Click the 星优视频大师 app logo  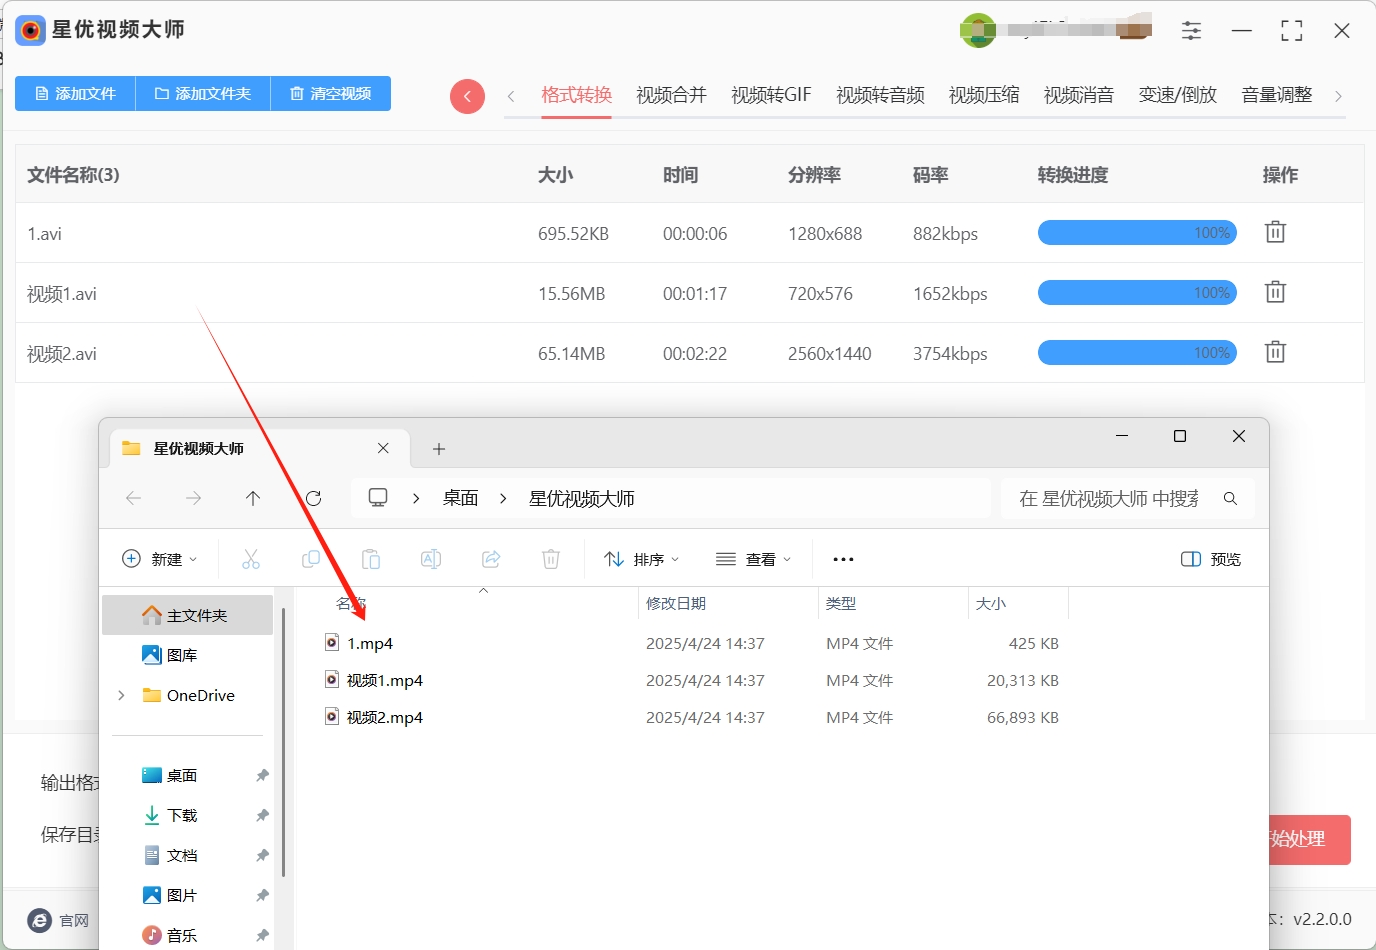tap(31, 30)
